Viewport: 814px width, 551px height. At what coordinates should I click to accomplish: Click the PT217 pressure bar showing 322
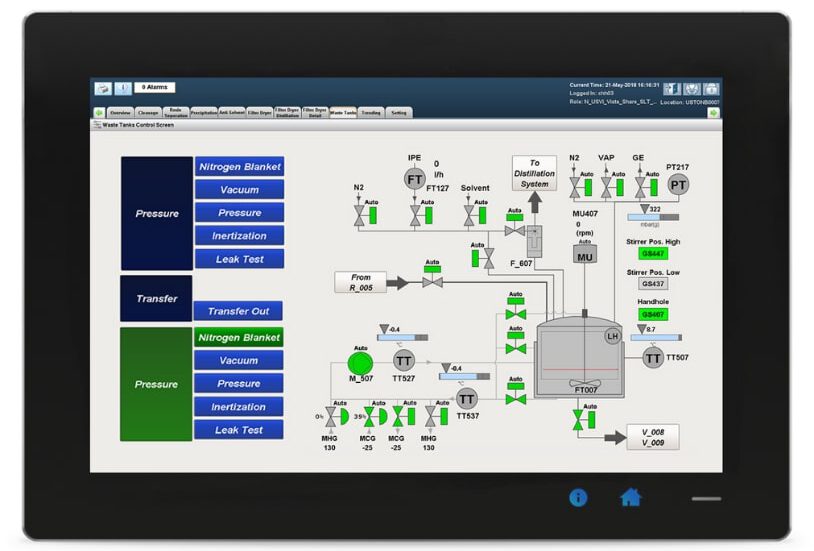click(x=653, y=217)
